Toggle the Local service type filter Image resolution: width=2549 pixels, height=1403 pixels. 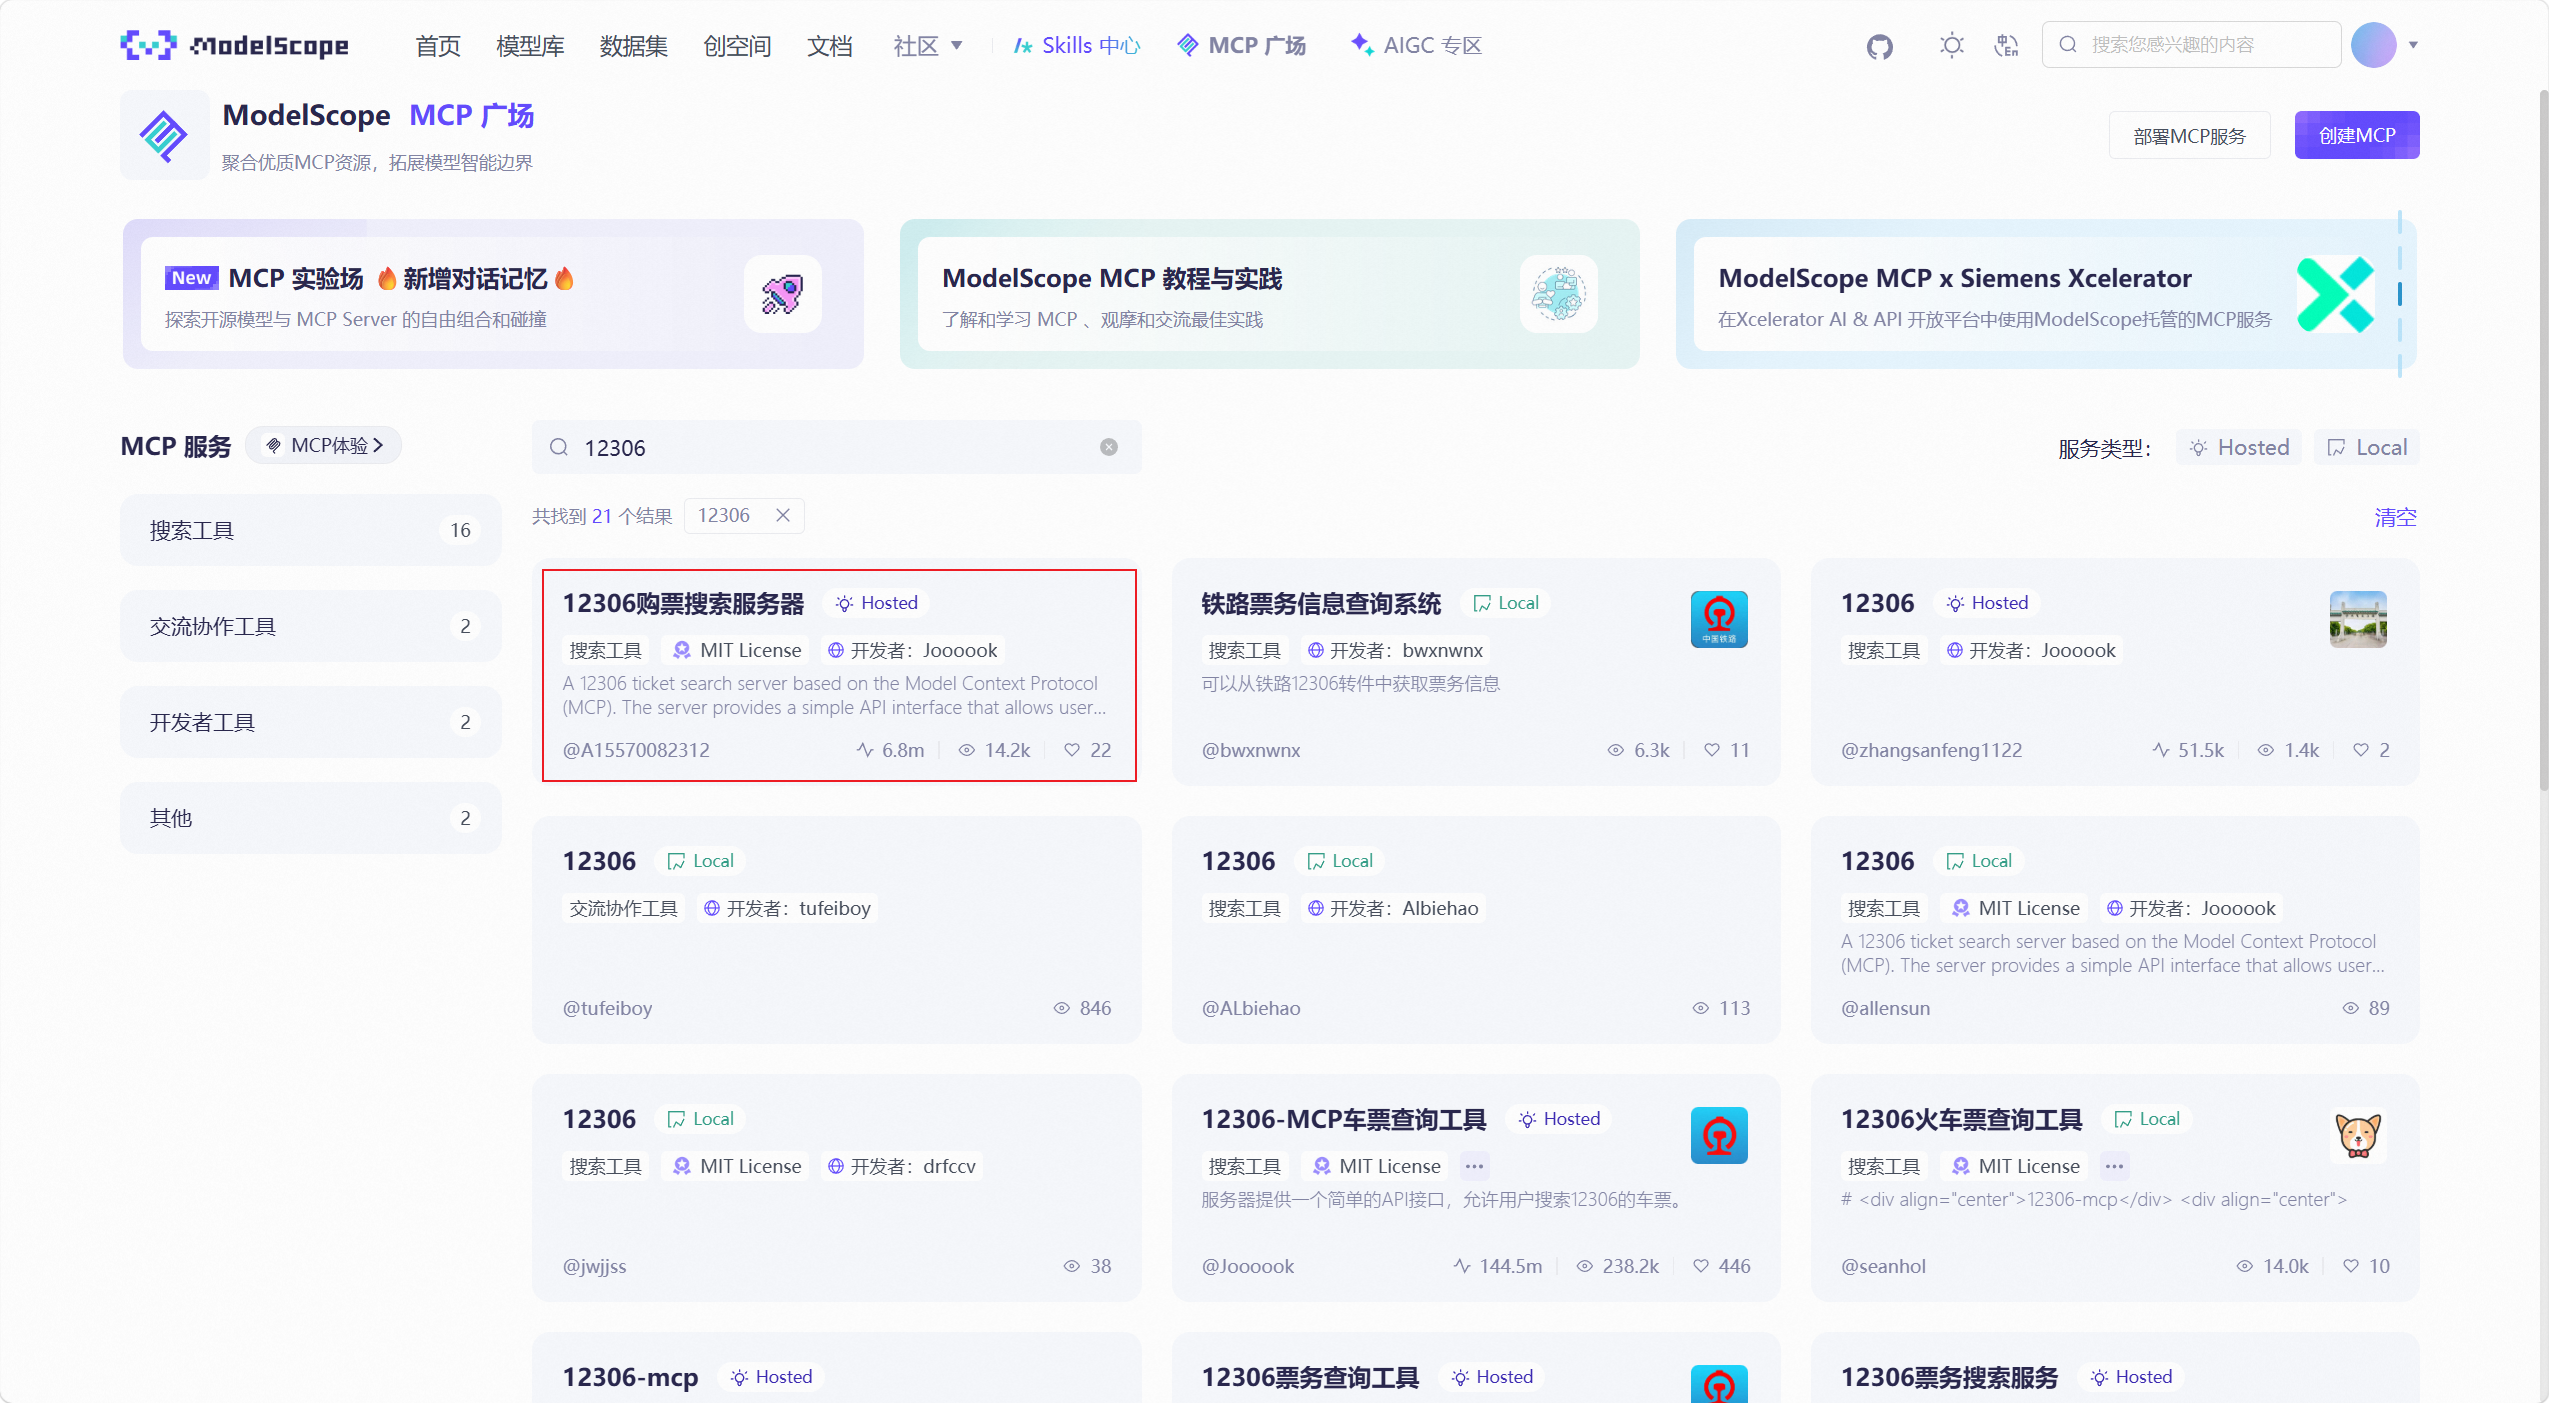pos(2367,447)
